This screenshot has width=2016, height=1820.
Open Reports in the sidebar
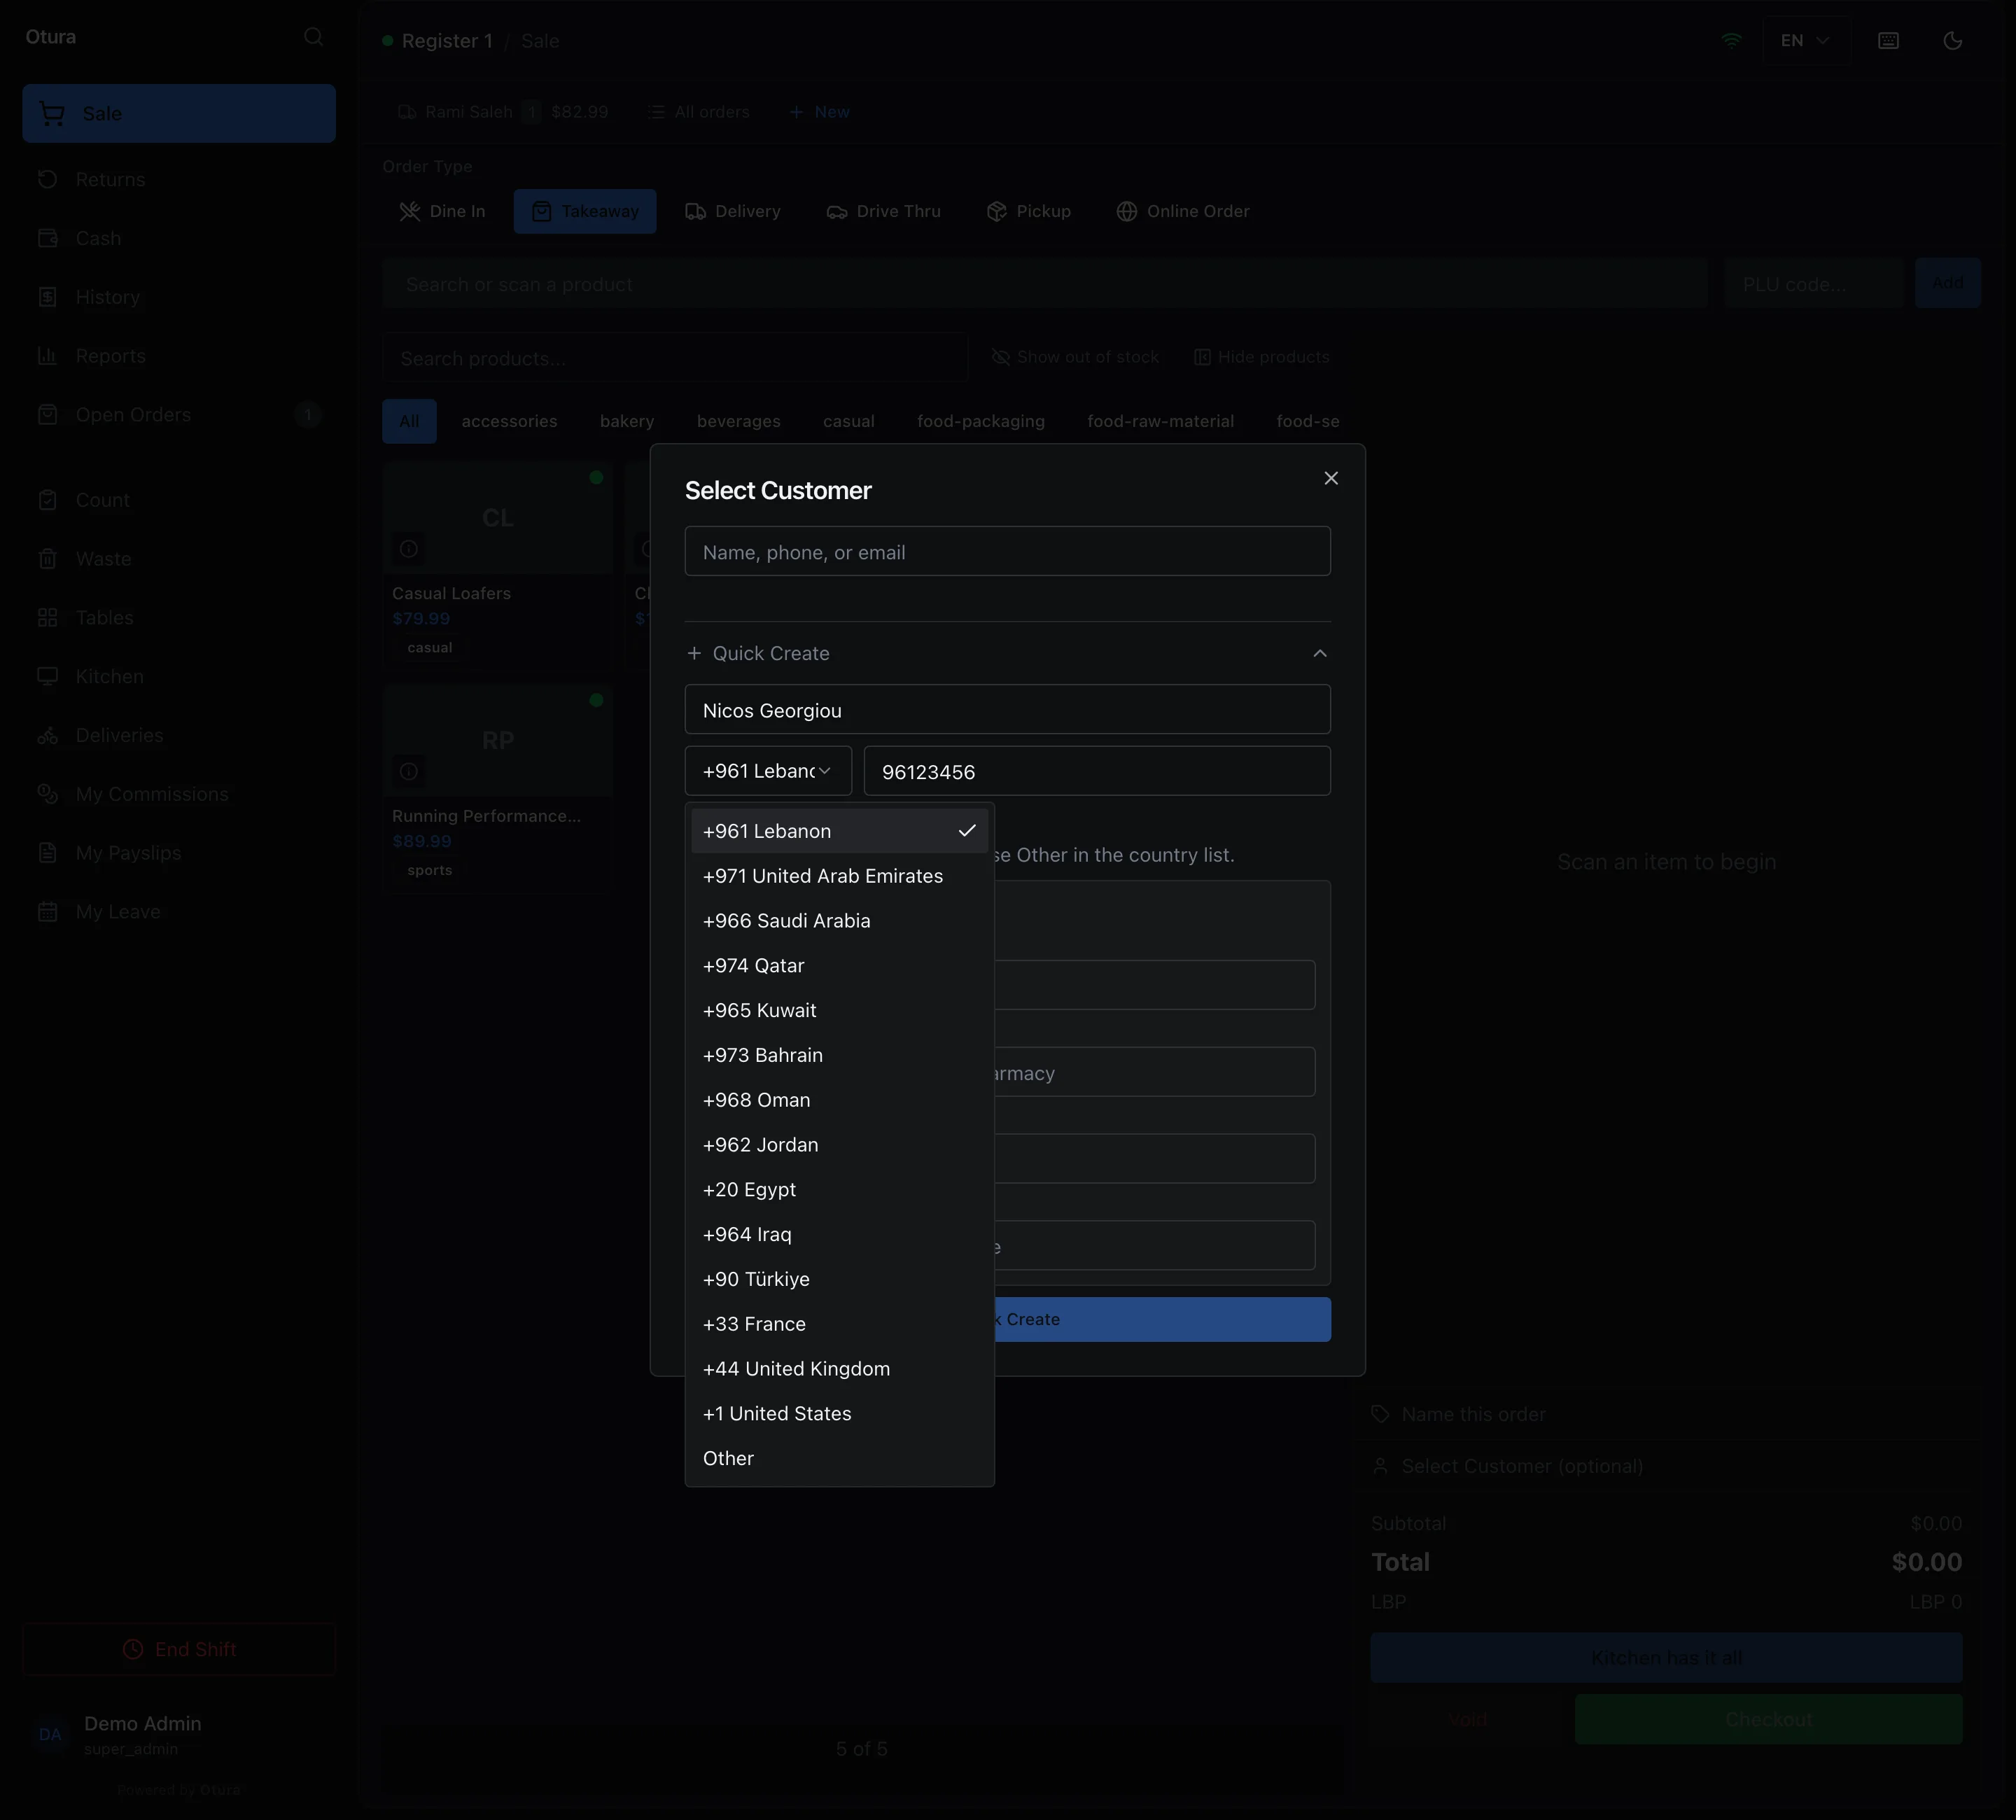pos(179,356)
